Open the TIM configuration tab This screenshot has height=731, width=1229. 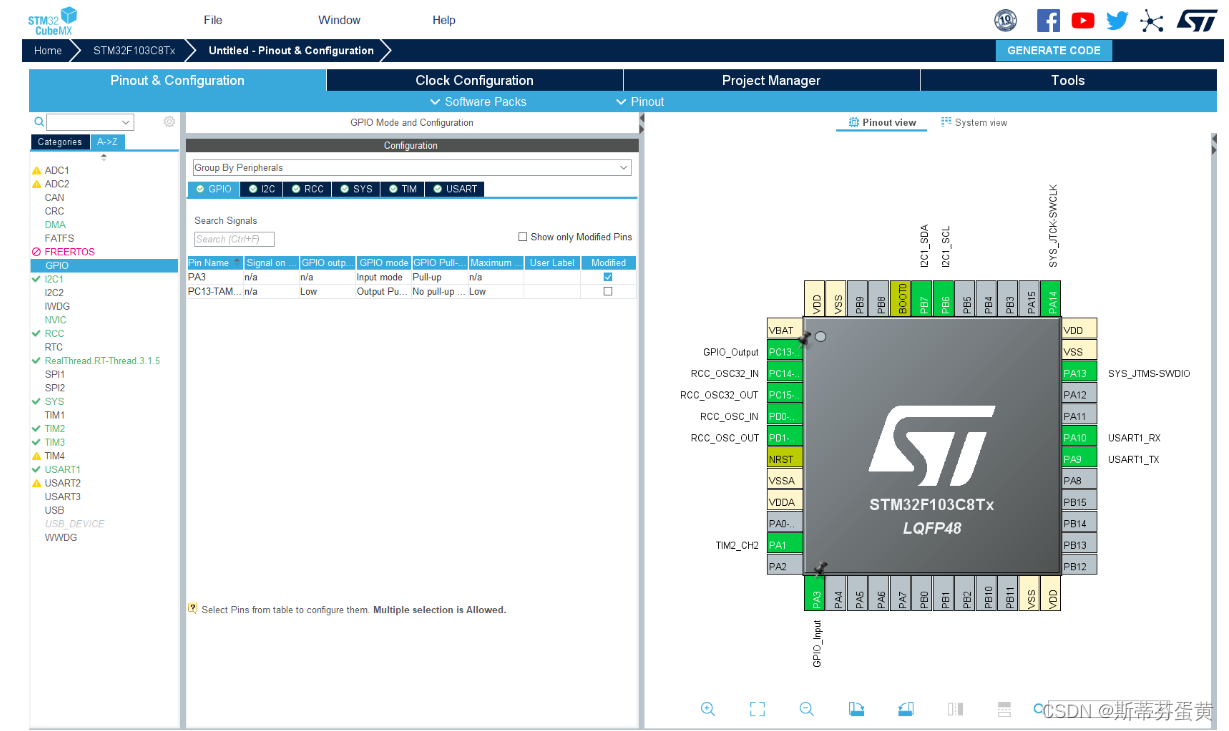click(x=403, y=189)
